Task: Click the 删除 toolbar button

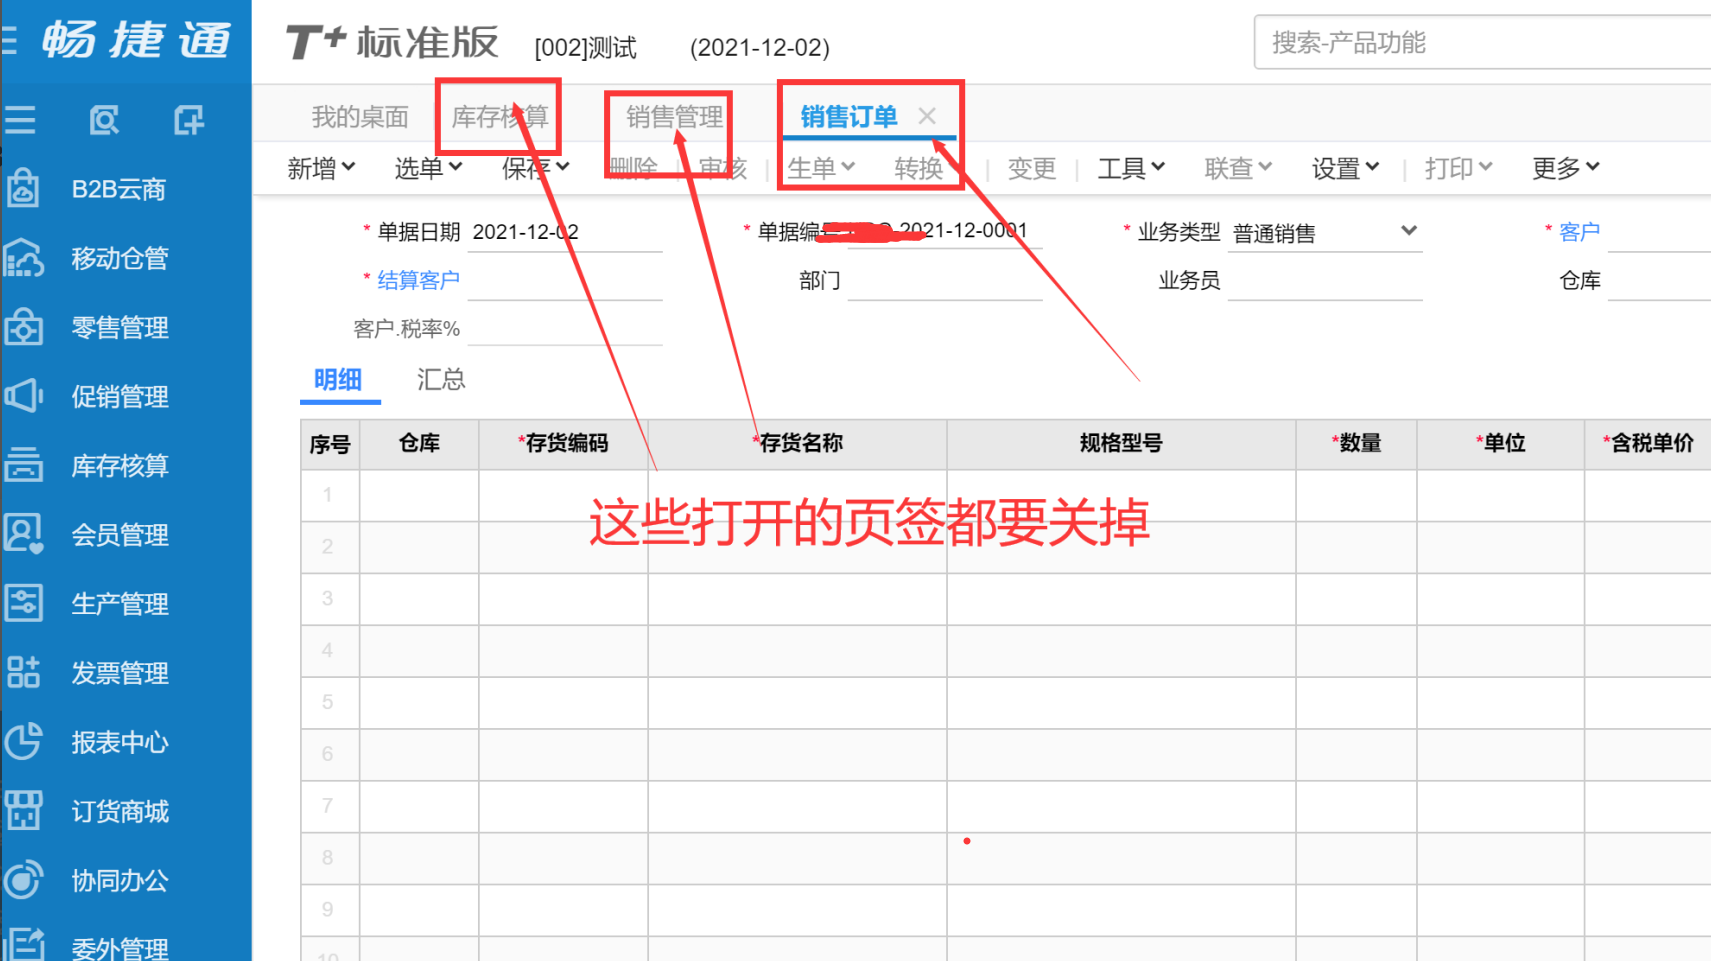Action: tap(633, 168)
